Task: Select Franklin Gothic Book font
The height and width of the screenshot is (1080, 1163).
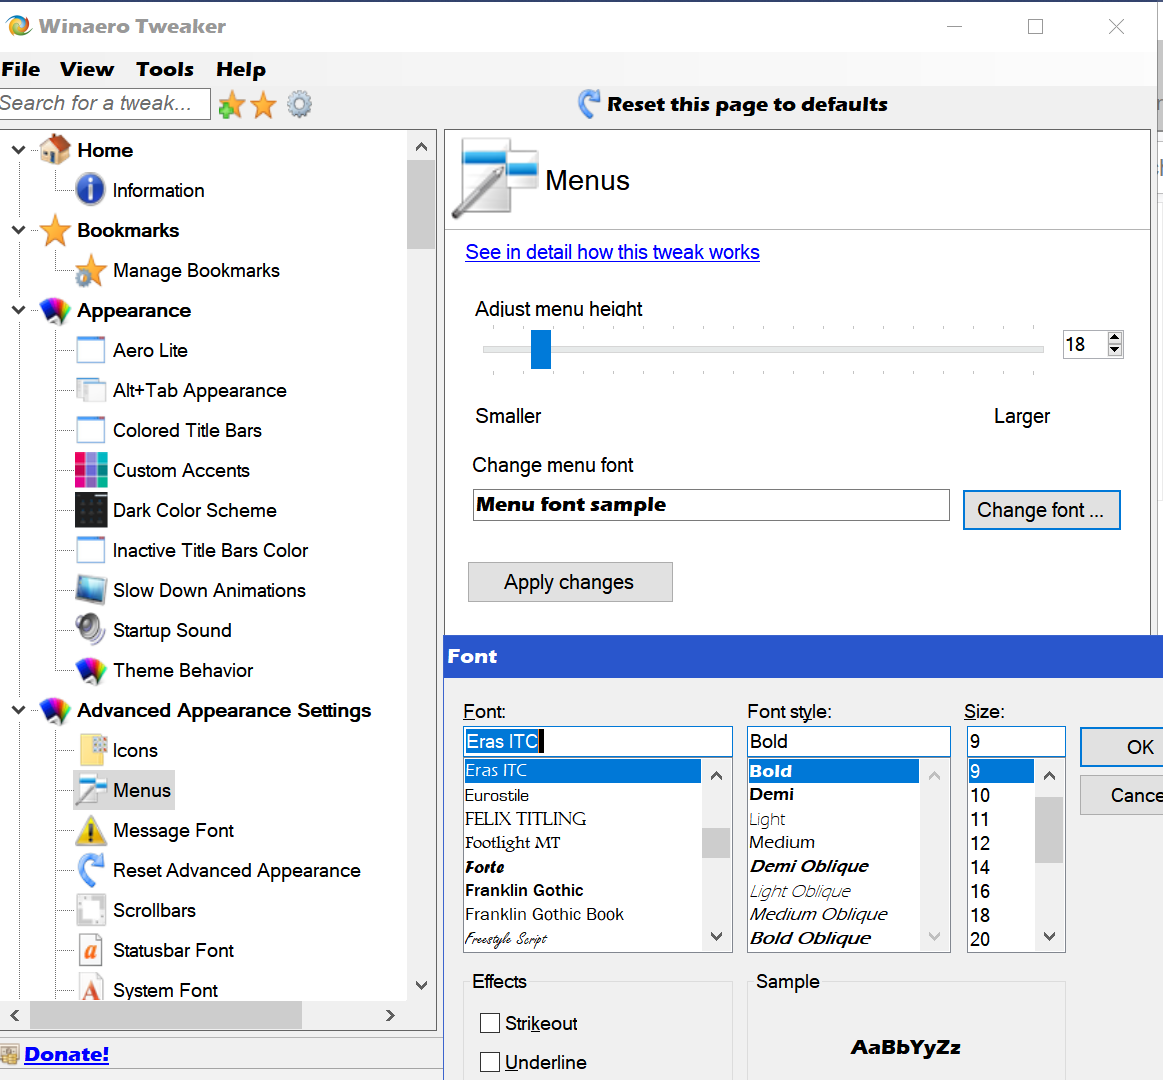Action: [x=544, y=915]
